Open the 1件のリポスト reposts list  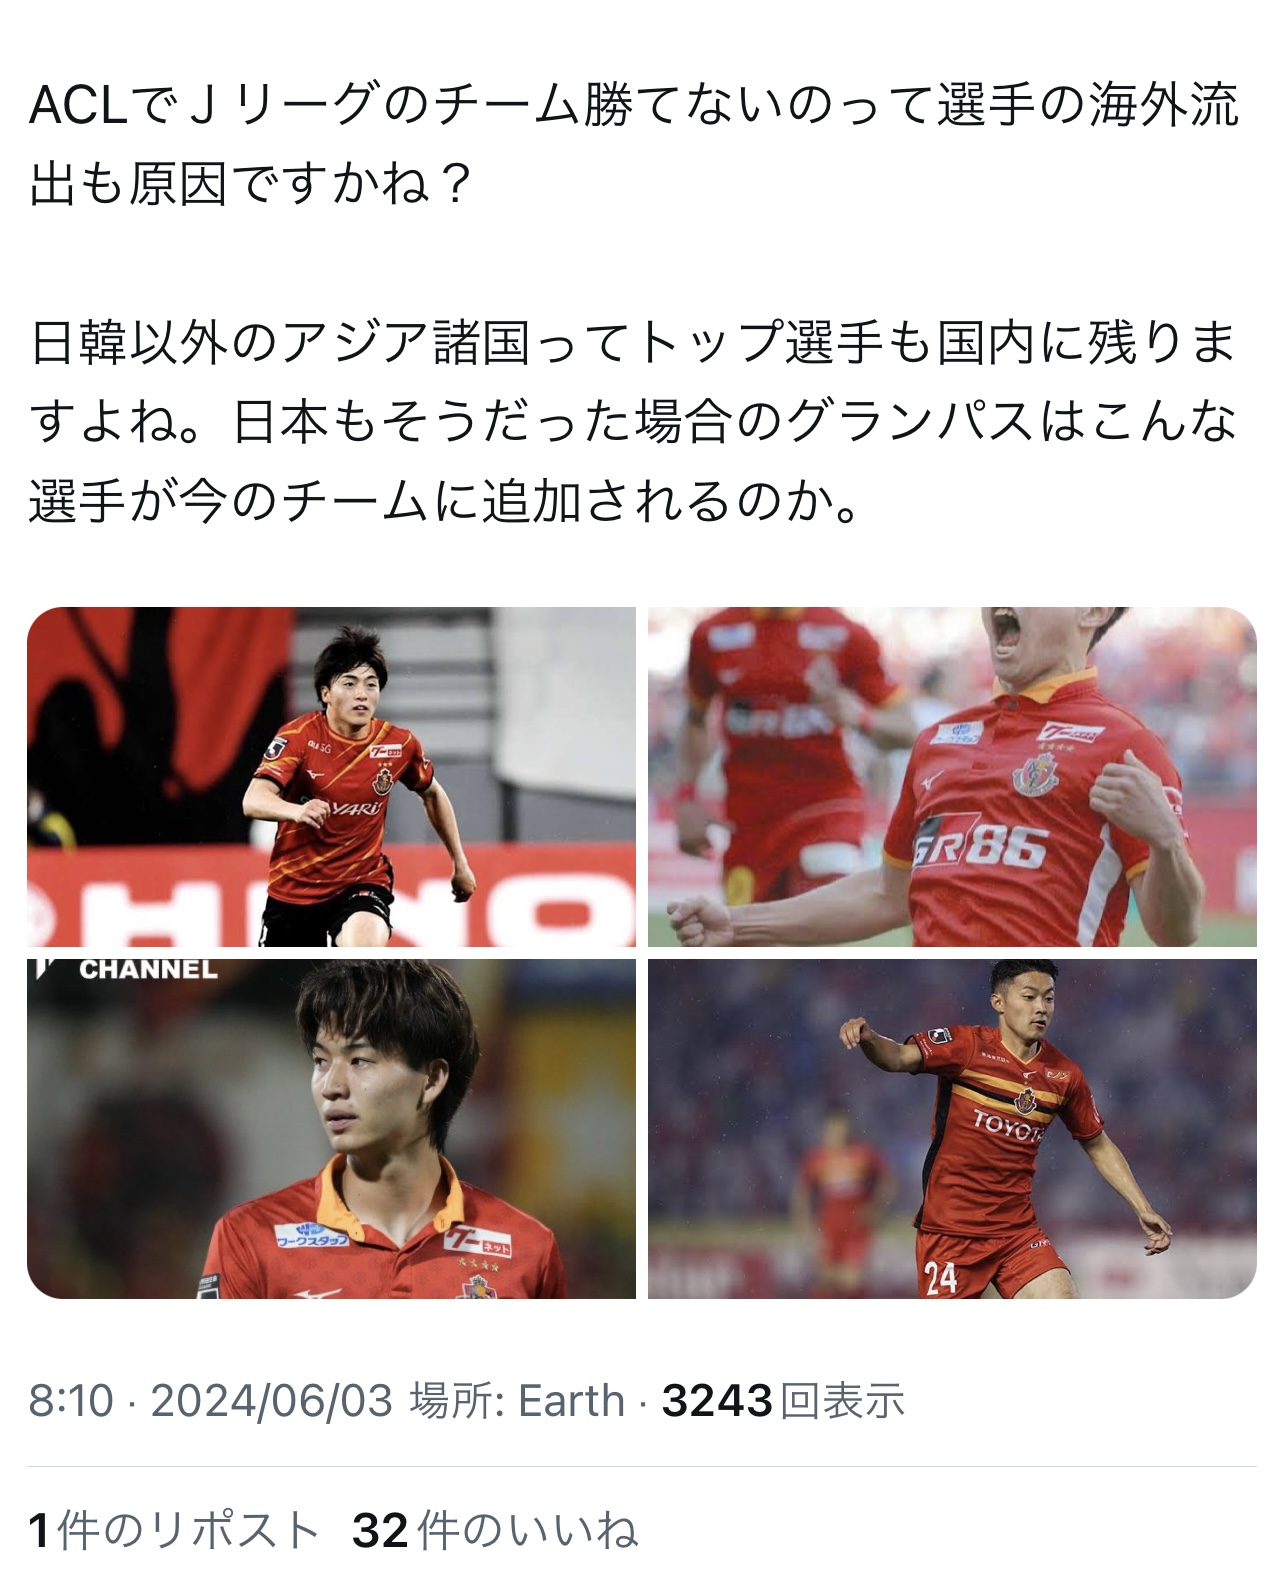(x=174, y=1531)
